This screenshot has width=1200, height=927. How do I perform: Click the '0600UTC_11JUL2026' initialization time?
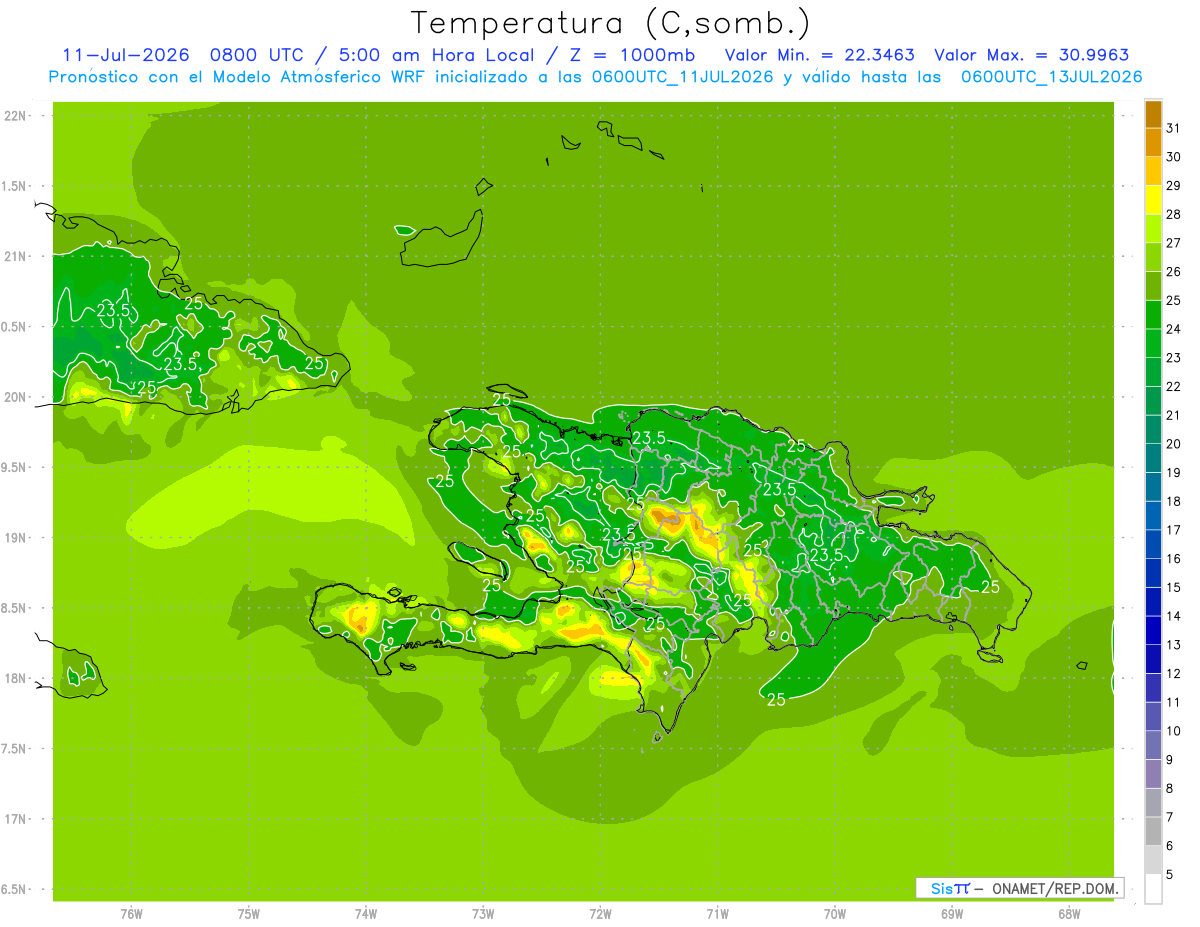point(682,77)
